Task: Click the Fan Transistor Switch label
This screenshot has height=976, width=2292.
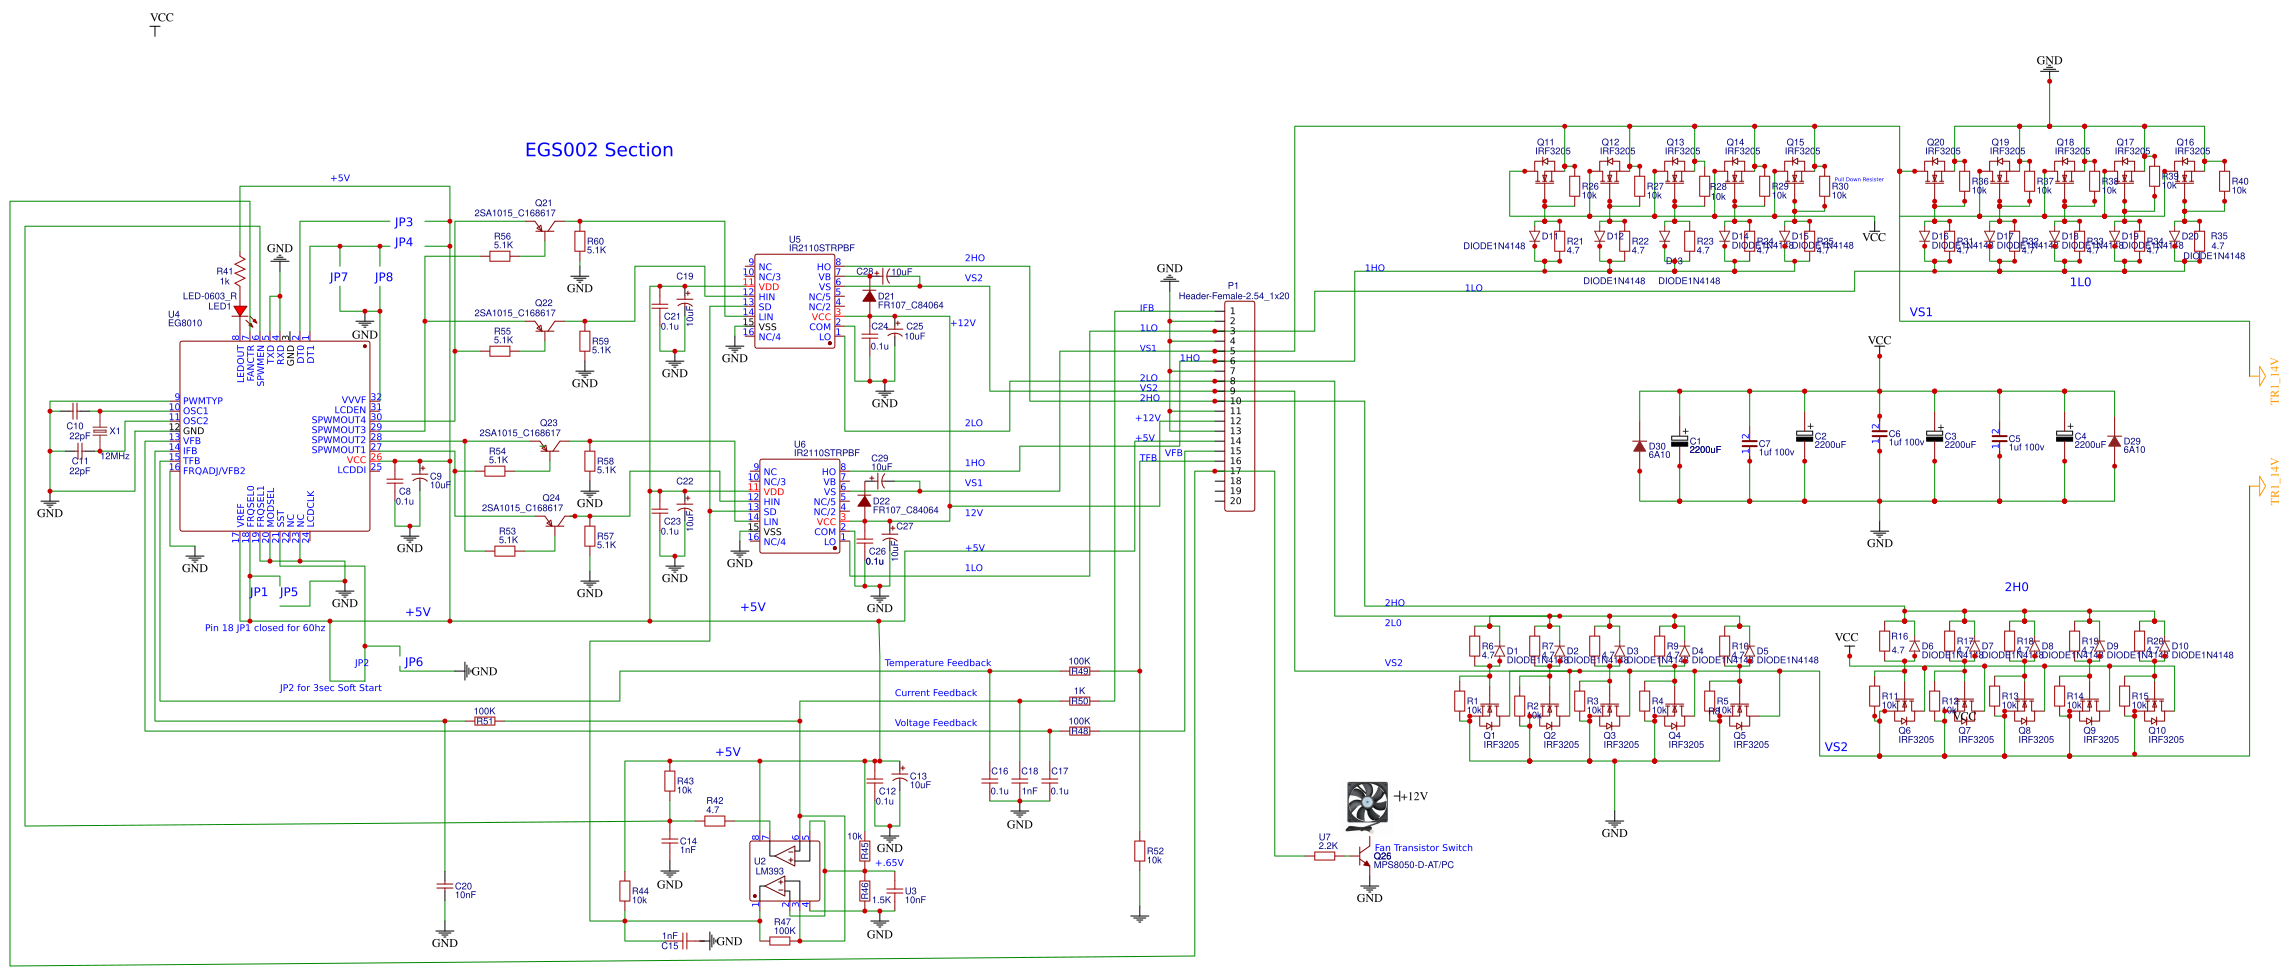Action: (1423, 848)
